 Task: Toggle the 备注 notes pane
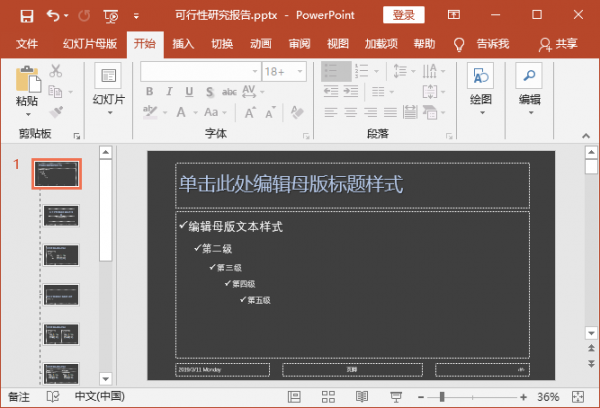tap(18, 397)
